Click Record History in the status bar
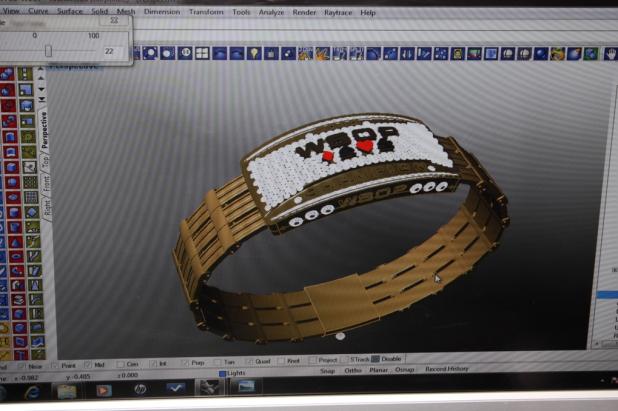Viewport: 618px width, 411px height. coord(447,369)
